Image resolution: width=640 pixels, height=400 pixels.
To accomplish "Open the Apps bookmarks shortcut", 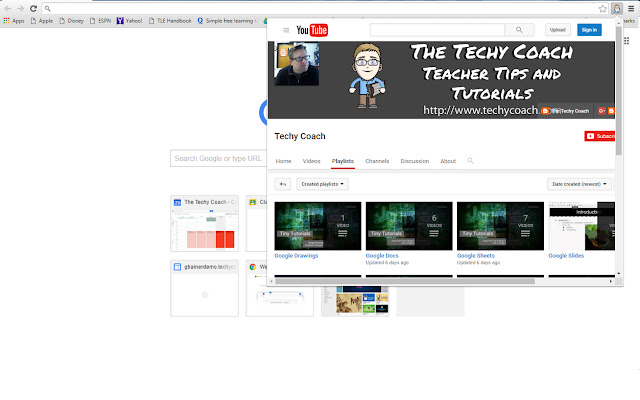I will click(14, 21).
